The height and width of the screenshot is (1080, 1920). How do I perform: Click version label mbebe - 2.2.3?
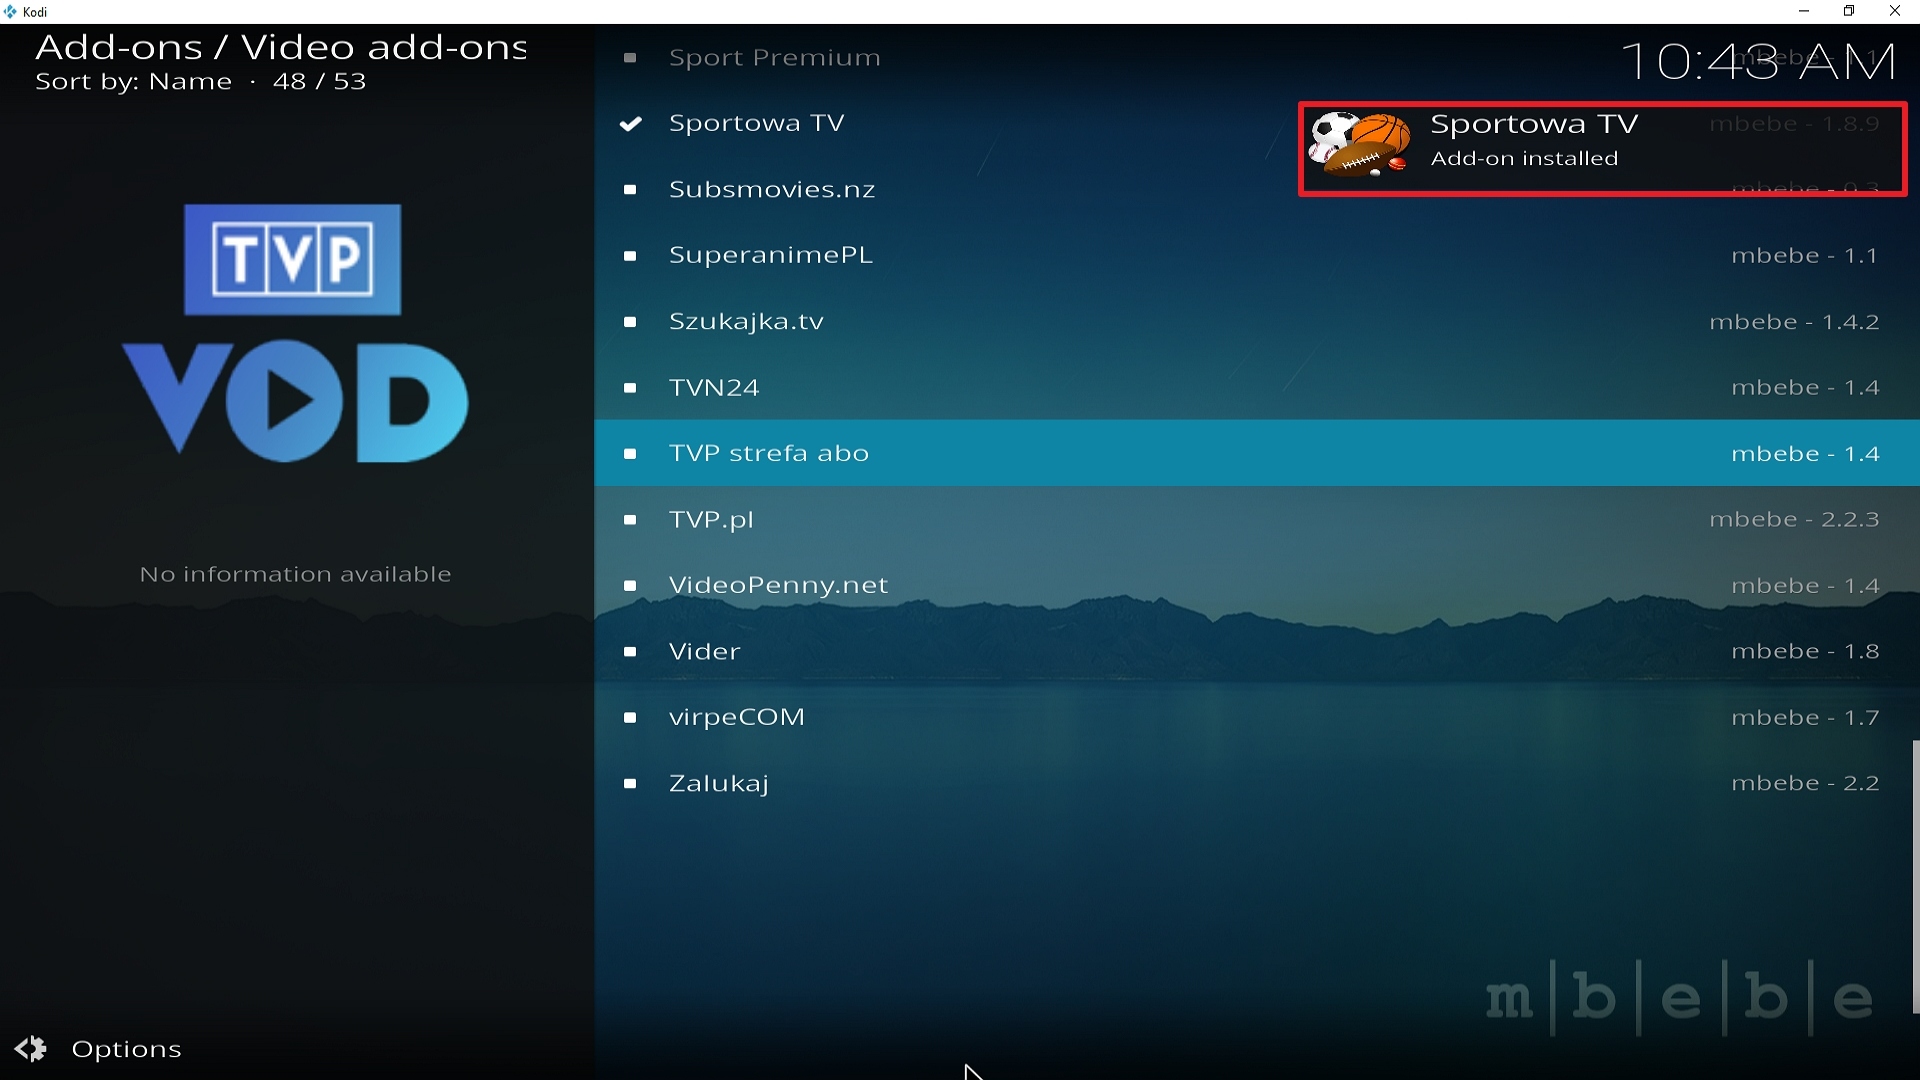tap(1795, 520)
